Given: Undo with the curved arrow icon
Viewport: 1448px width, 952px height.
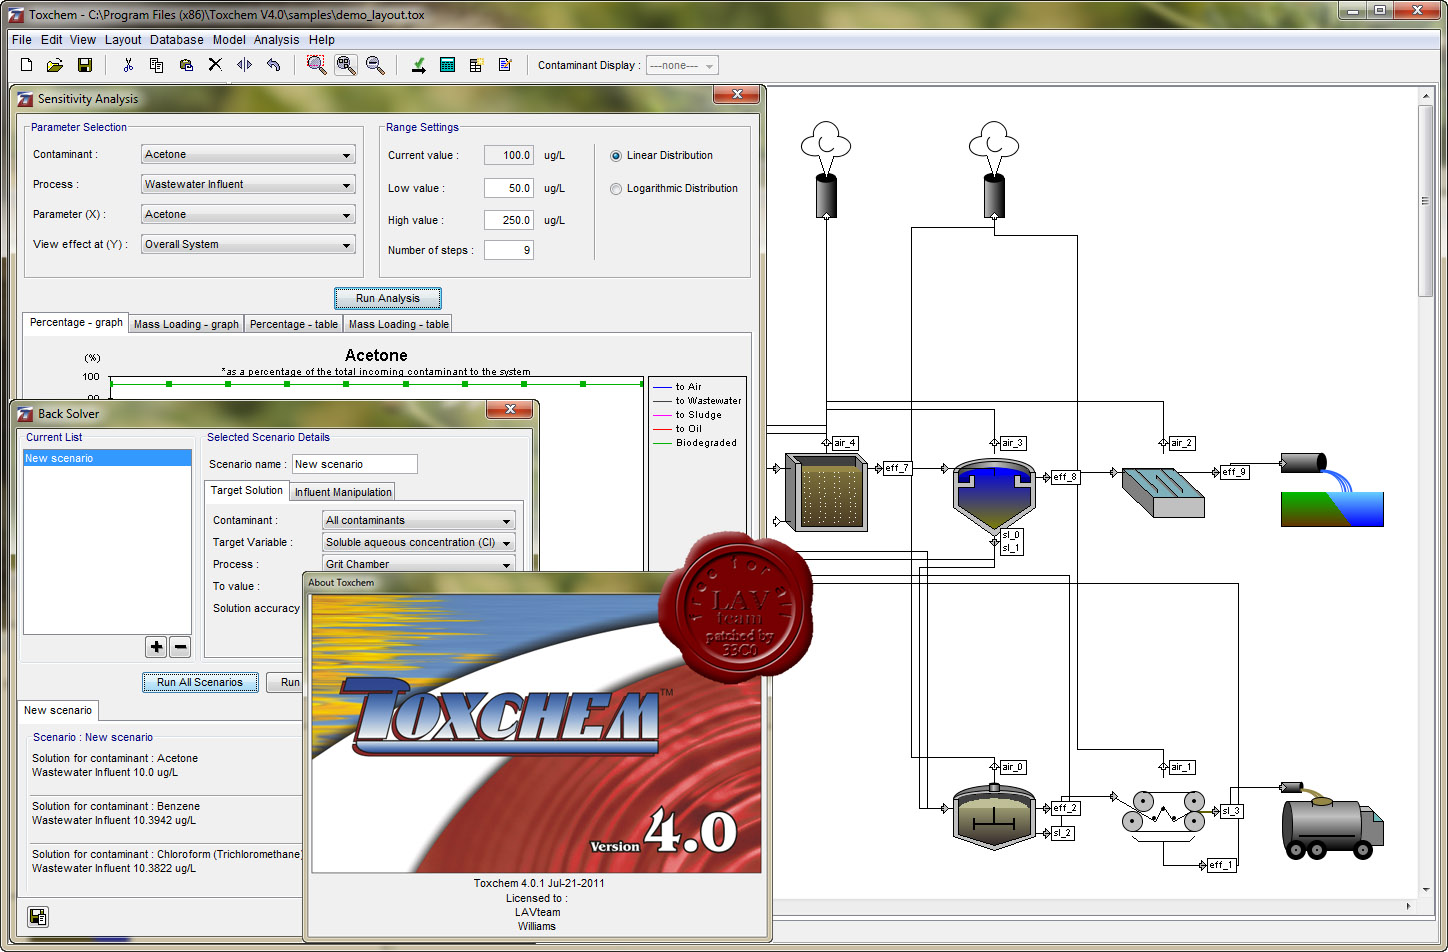Looking at the screenshot, I should pos(273,65).
